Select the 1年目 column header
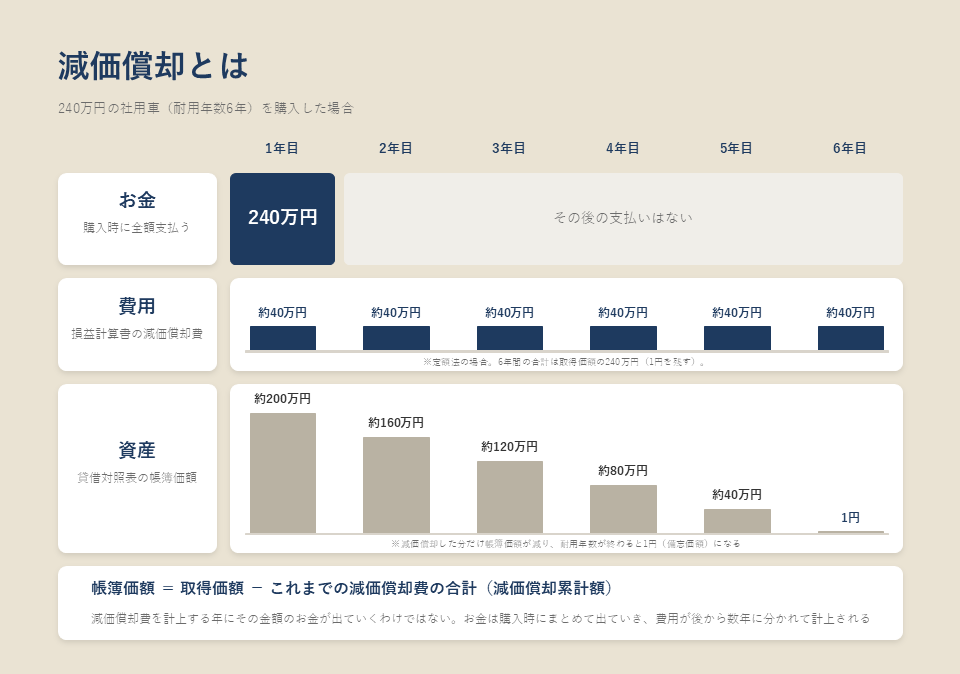 coord(282,148)
